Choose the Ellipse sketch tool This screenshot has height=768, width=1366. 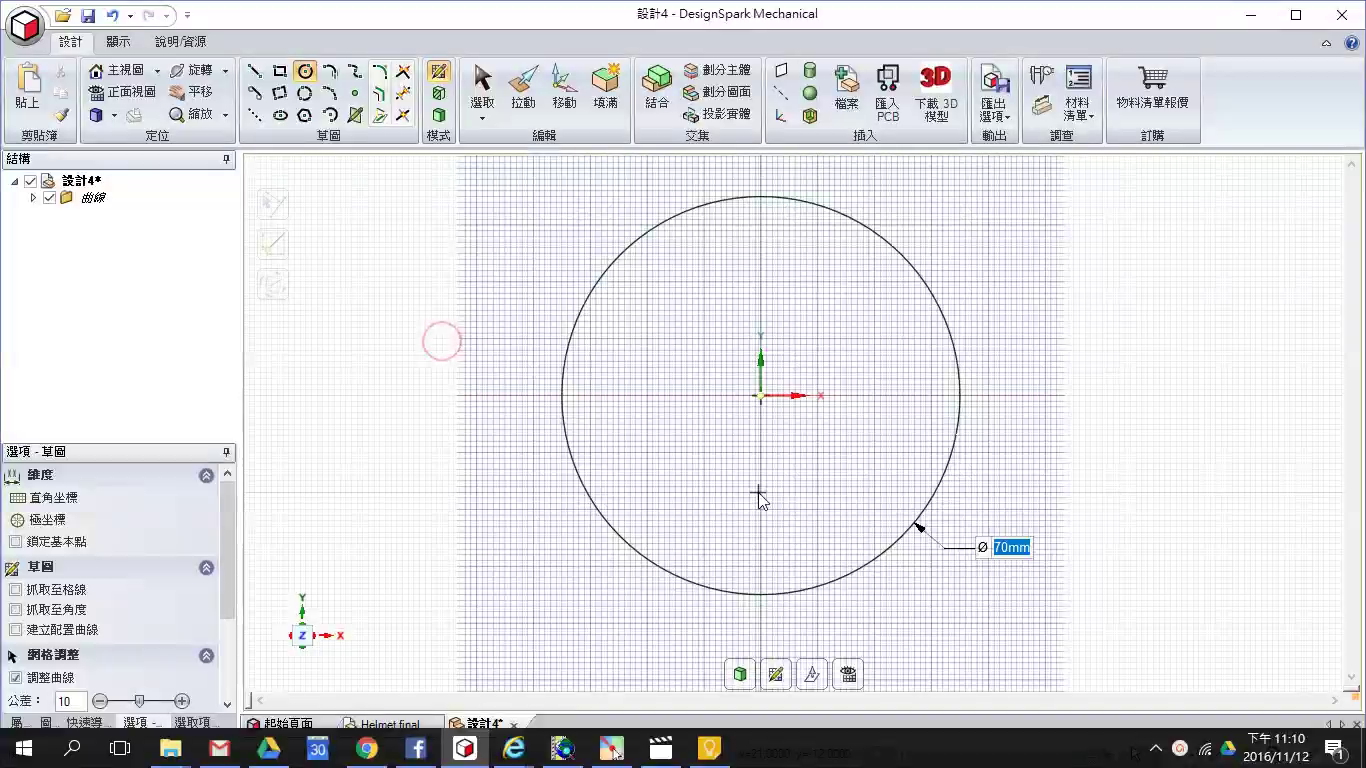[x=280, y=115]
